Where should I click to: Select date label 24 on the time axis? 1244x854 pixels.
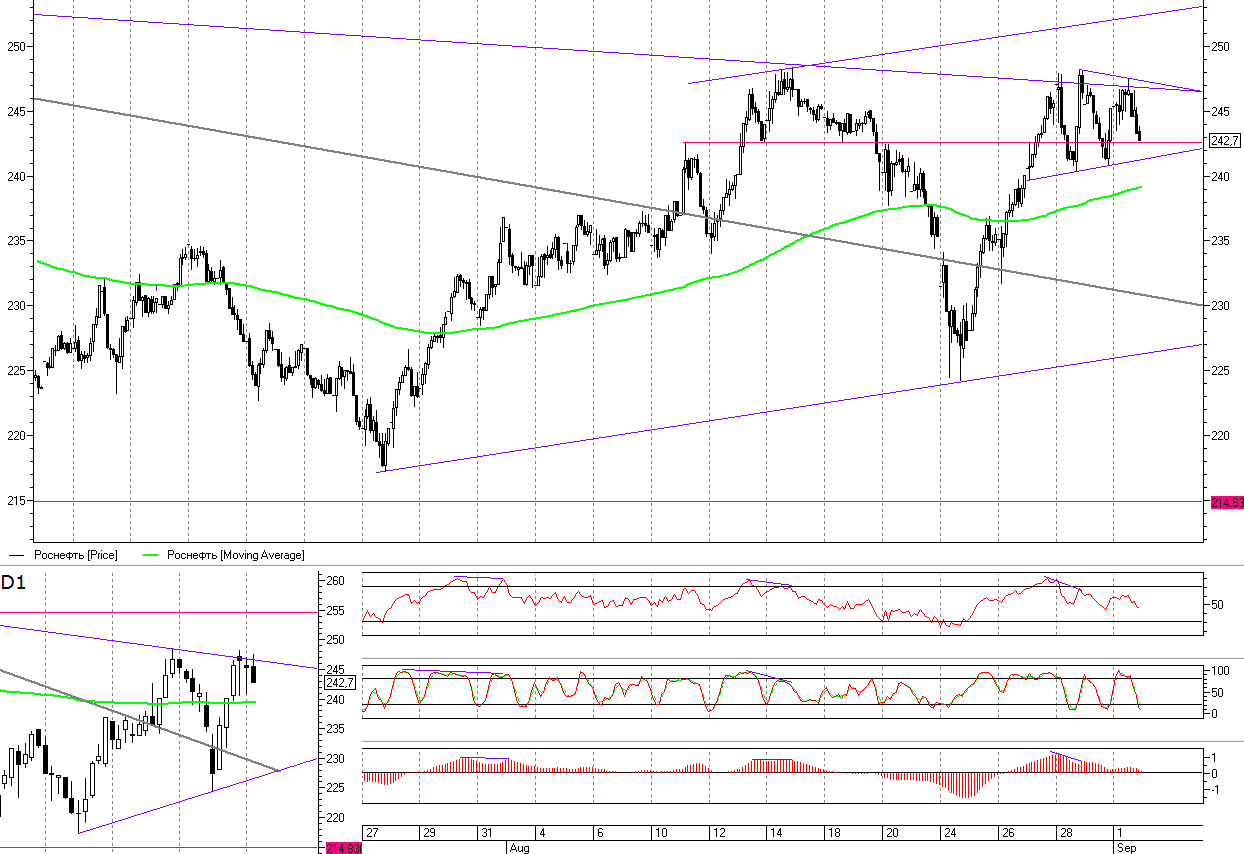tap(948, 833)
